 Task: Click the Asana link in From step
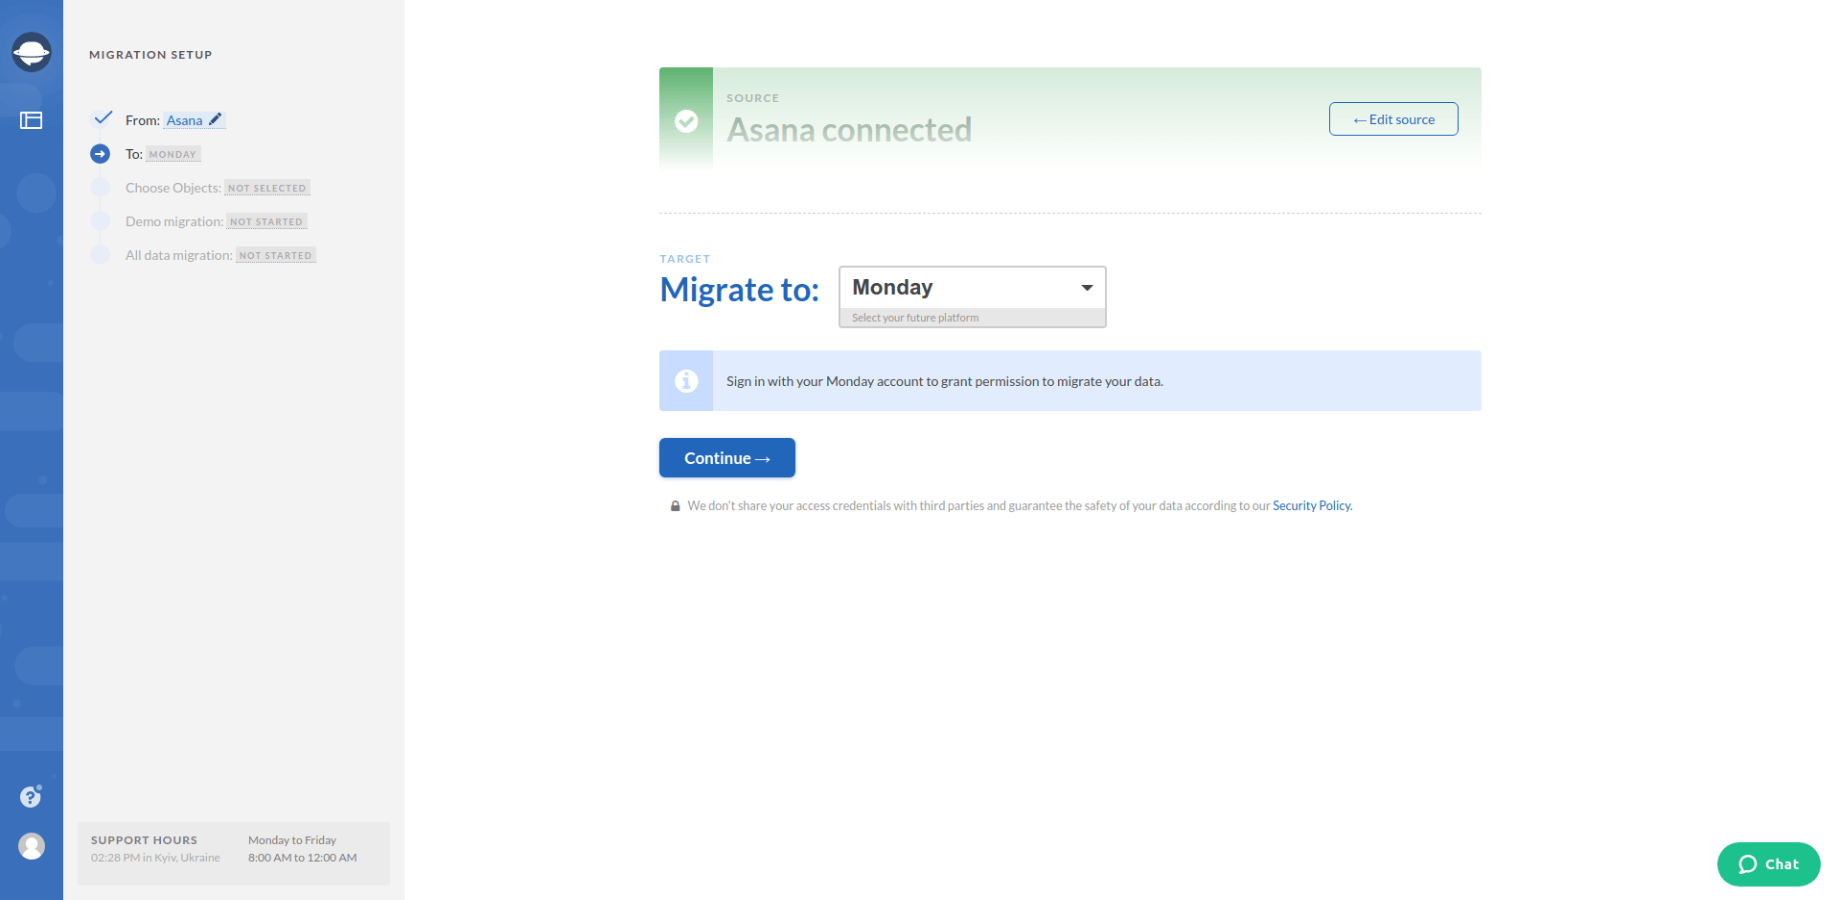point(185,119)
